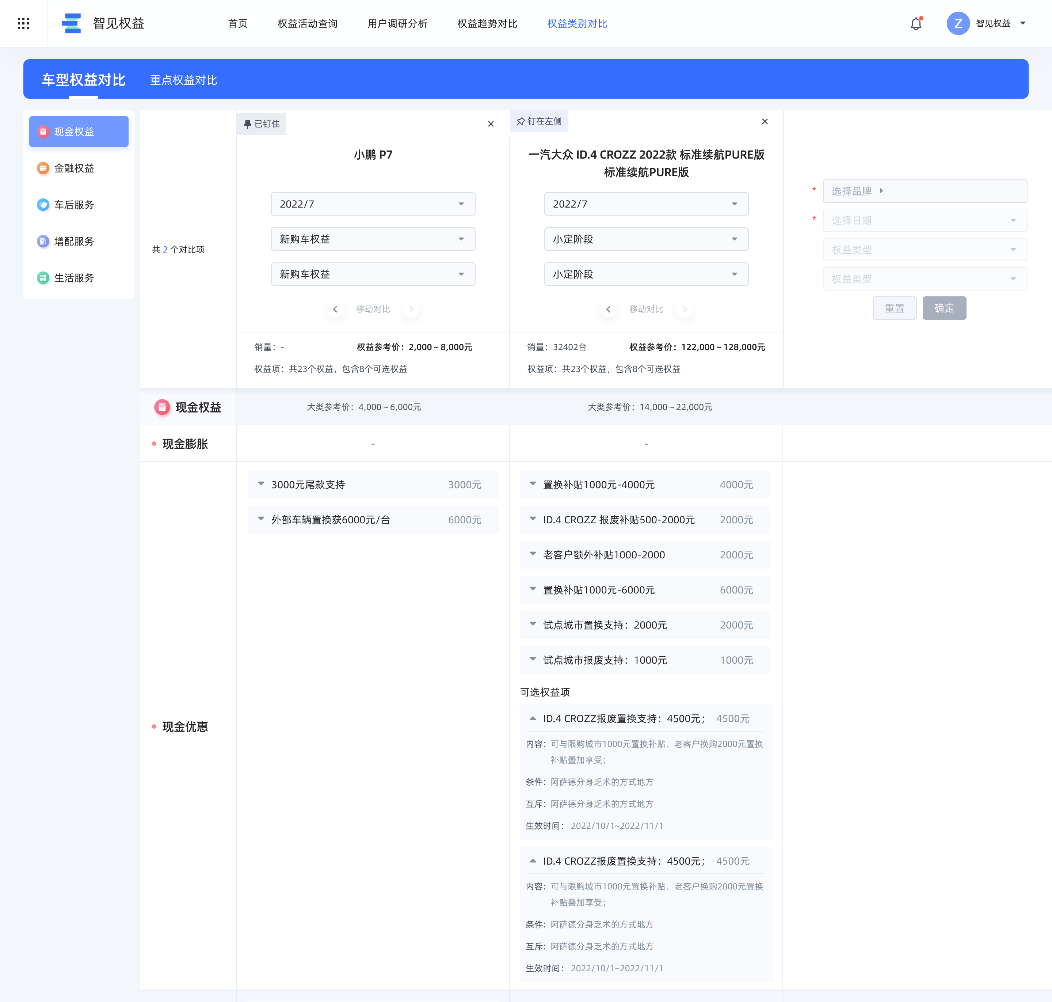
Task: Open 权益趋势对比 menu
Action: (x=487, y=23)
